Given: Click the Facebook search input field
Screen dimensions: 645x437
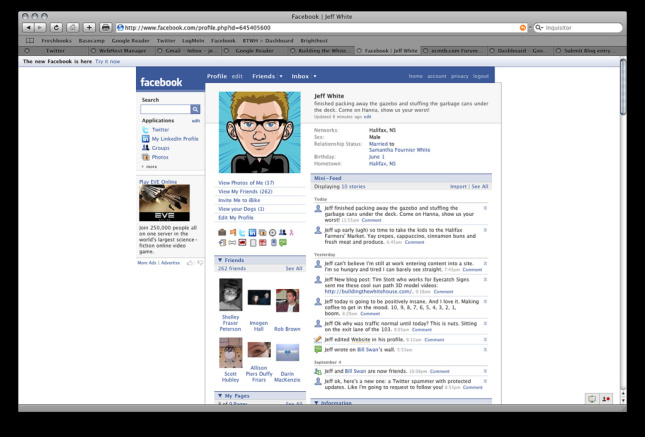Looking at the screenshot, I should click(x=165, y=109).
